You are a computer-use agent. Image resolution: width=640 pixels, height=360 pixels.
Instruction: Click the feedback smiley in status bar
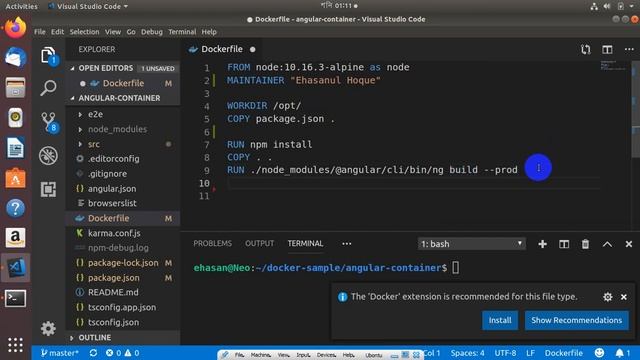599,353
